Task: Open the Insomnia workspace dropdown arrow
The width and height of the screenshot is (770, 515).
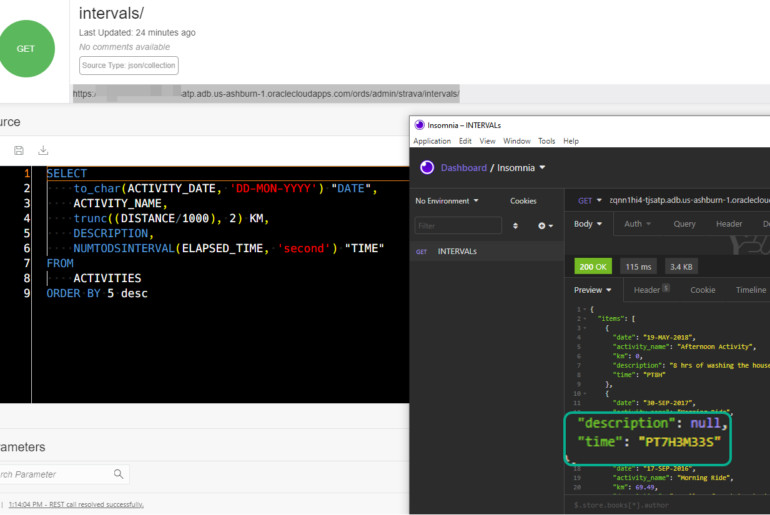Action: (542, 167)
